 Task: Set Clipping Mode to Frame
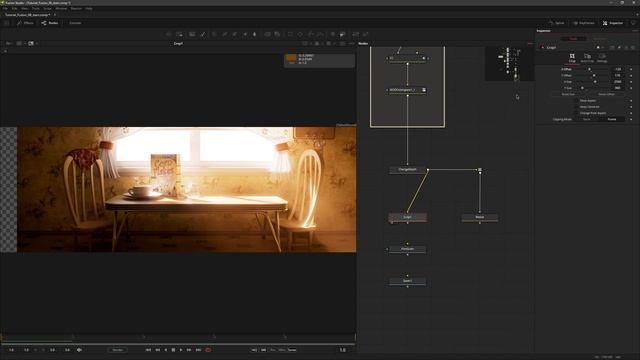coord(612,119)
